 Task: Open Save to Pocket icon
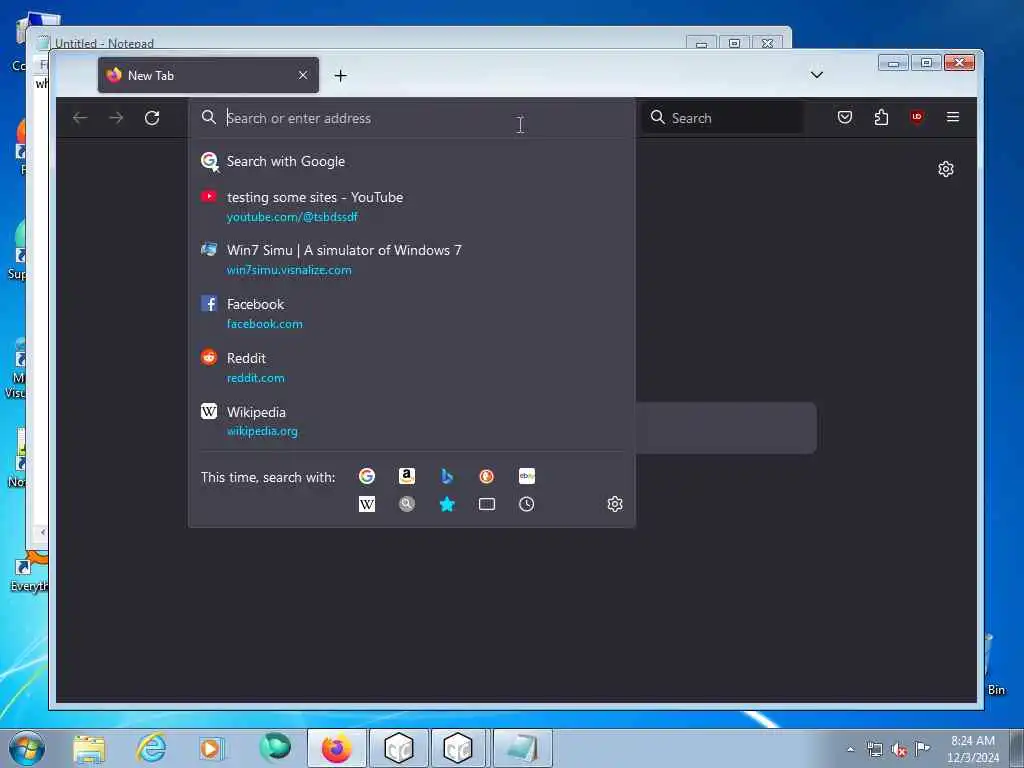click(x=844, y=117)
